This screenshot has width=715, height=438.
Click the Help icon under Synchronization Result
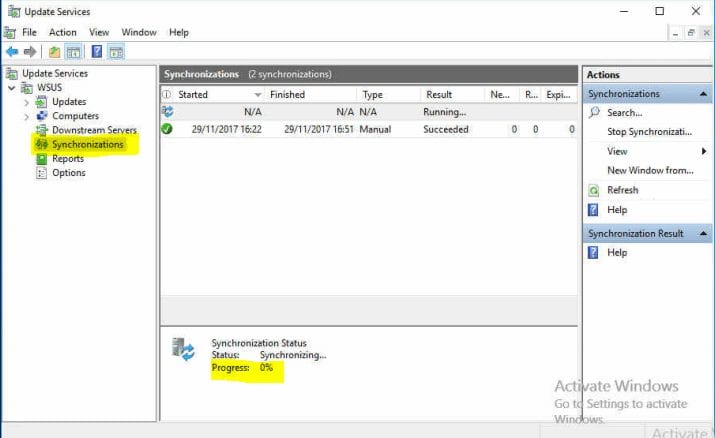click(x=593, y=252)
